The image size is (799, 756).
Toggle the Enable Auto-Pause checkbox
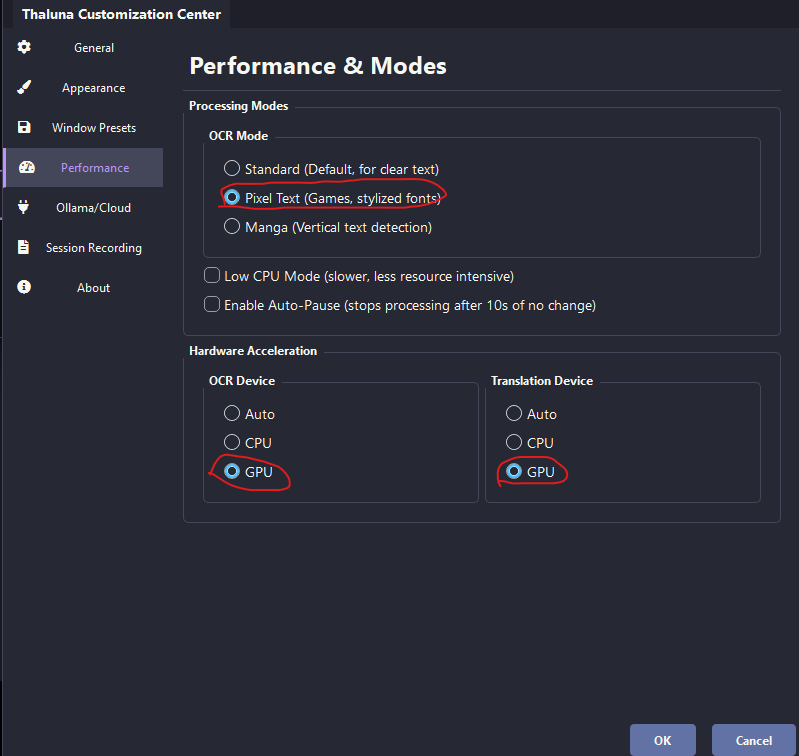(212, 305)
